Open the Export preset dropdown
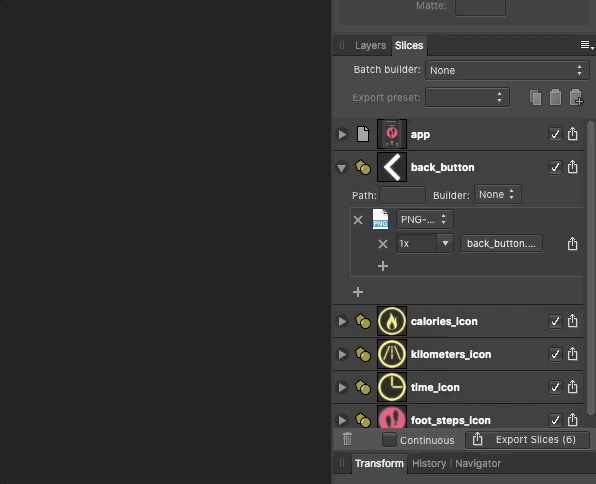Screen dimensions: 596x484 click(x=467, y=97)
